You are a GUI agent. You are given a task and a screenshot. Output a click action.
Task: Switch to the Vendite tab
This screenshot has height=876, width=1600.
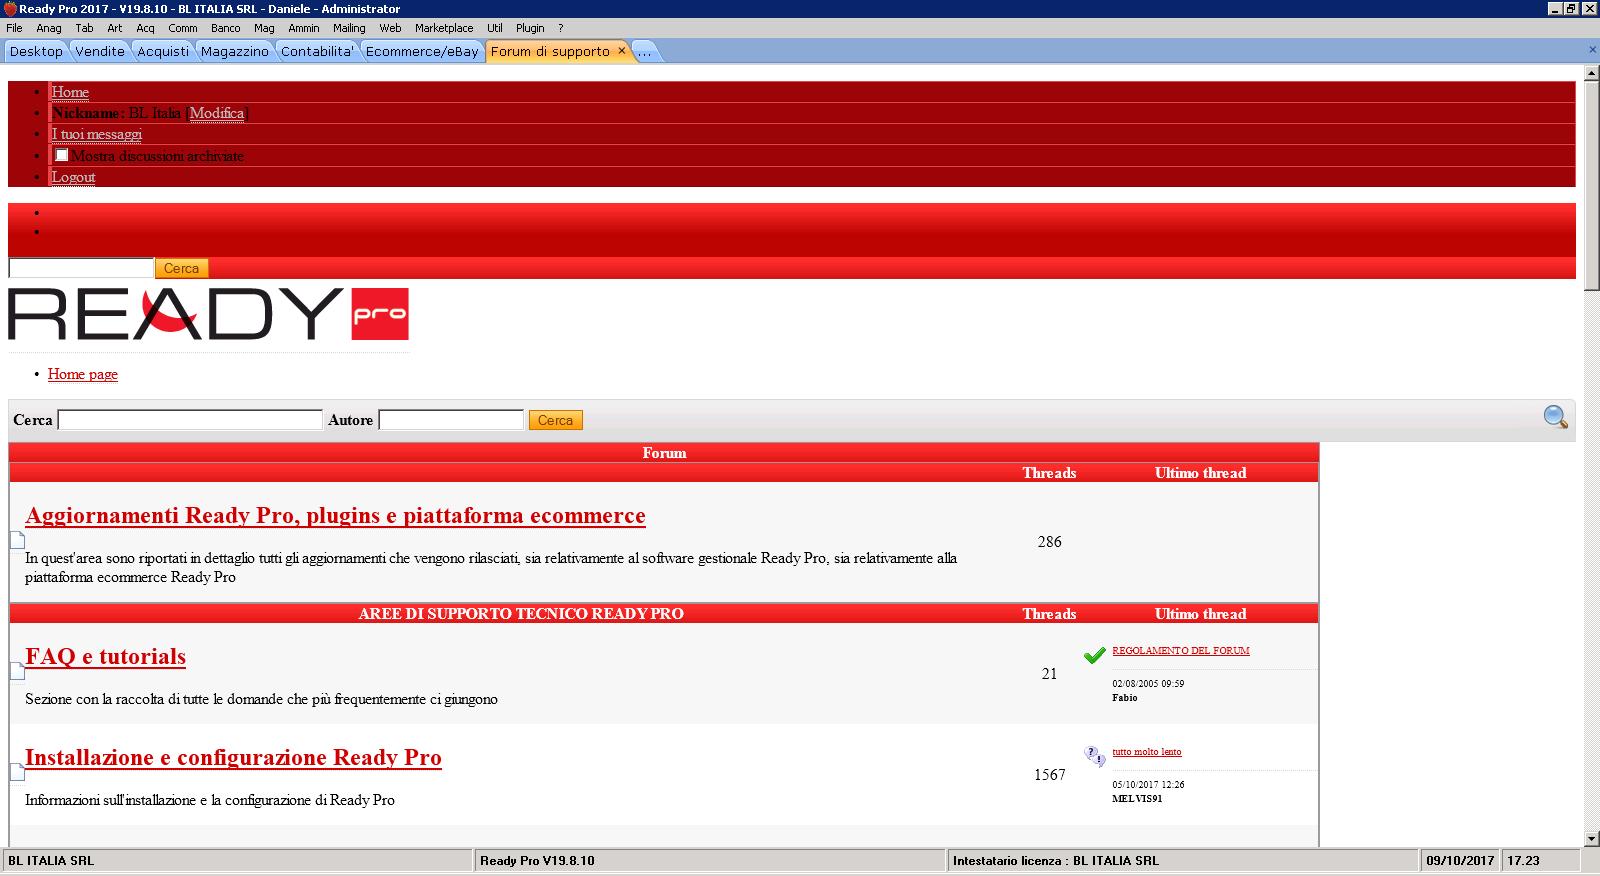[x=100, y=51]
